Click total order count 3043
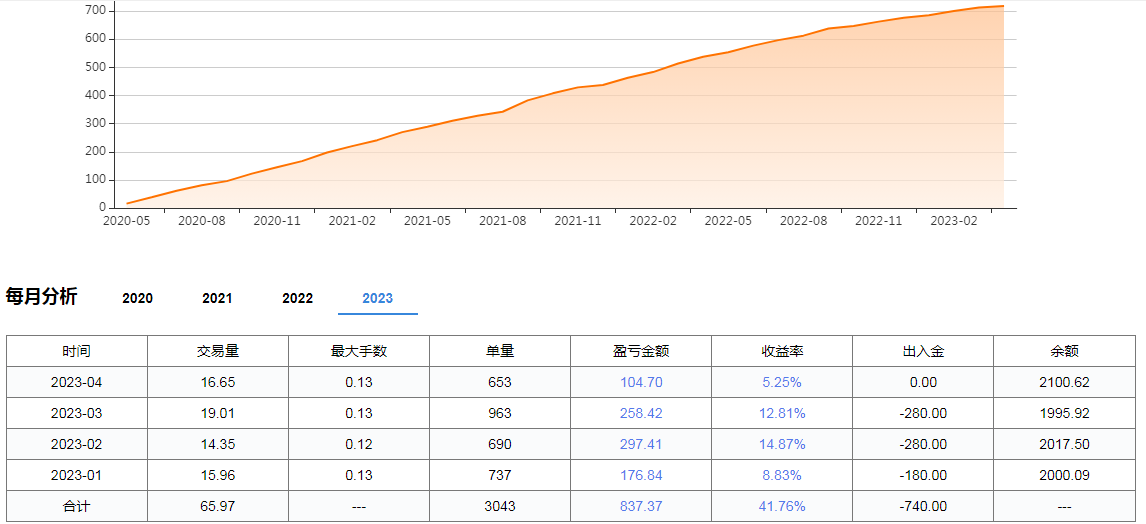The width and height of the screenshot is (1146, 524). coord(500,506)
